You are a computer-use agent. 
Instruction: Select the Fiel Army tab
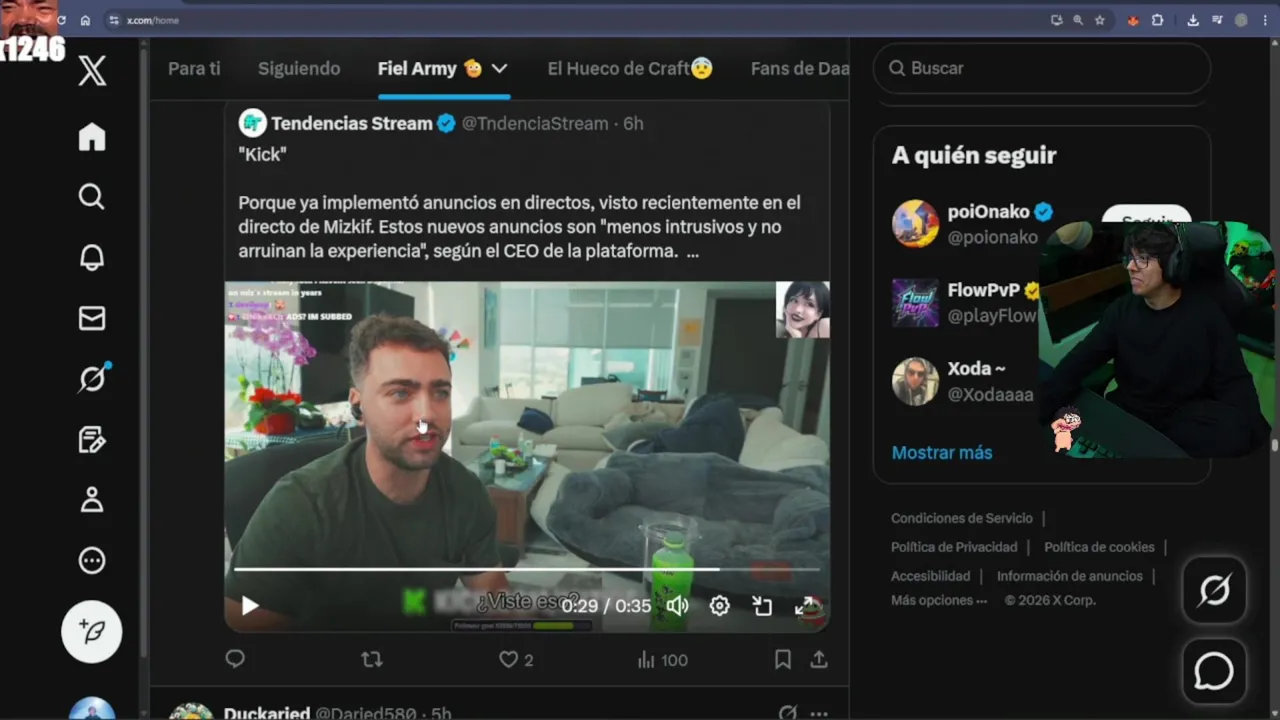tap(430, 68)
